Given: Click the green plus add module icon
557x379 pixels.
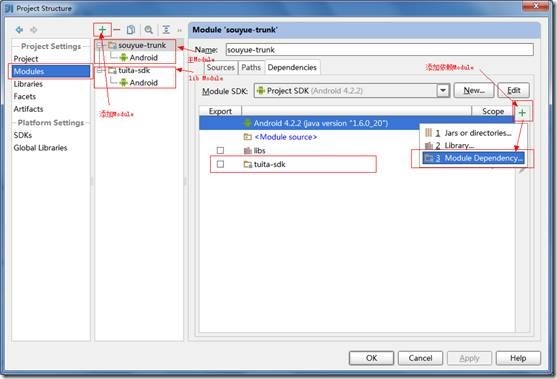Looking at the screenshot, I should click(102, 29).
